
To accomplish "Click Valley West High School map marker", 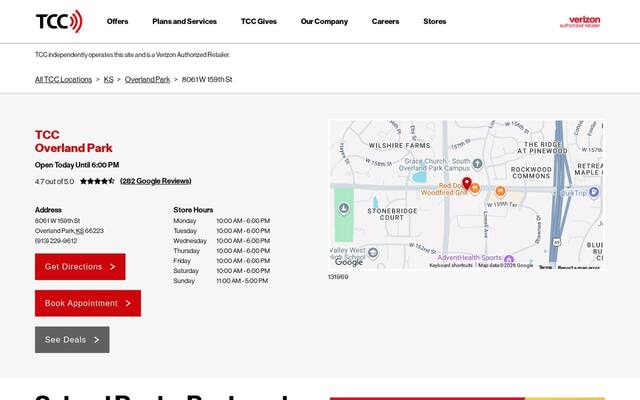I will tap(373, 253).
